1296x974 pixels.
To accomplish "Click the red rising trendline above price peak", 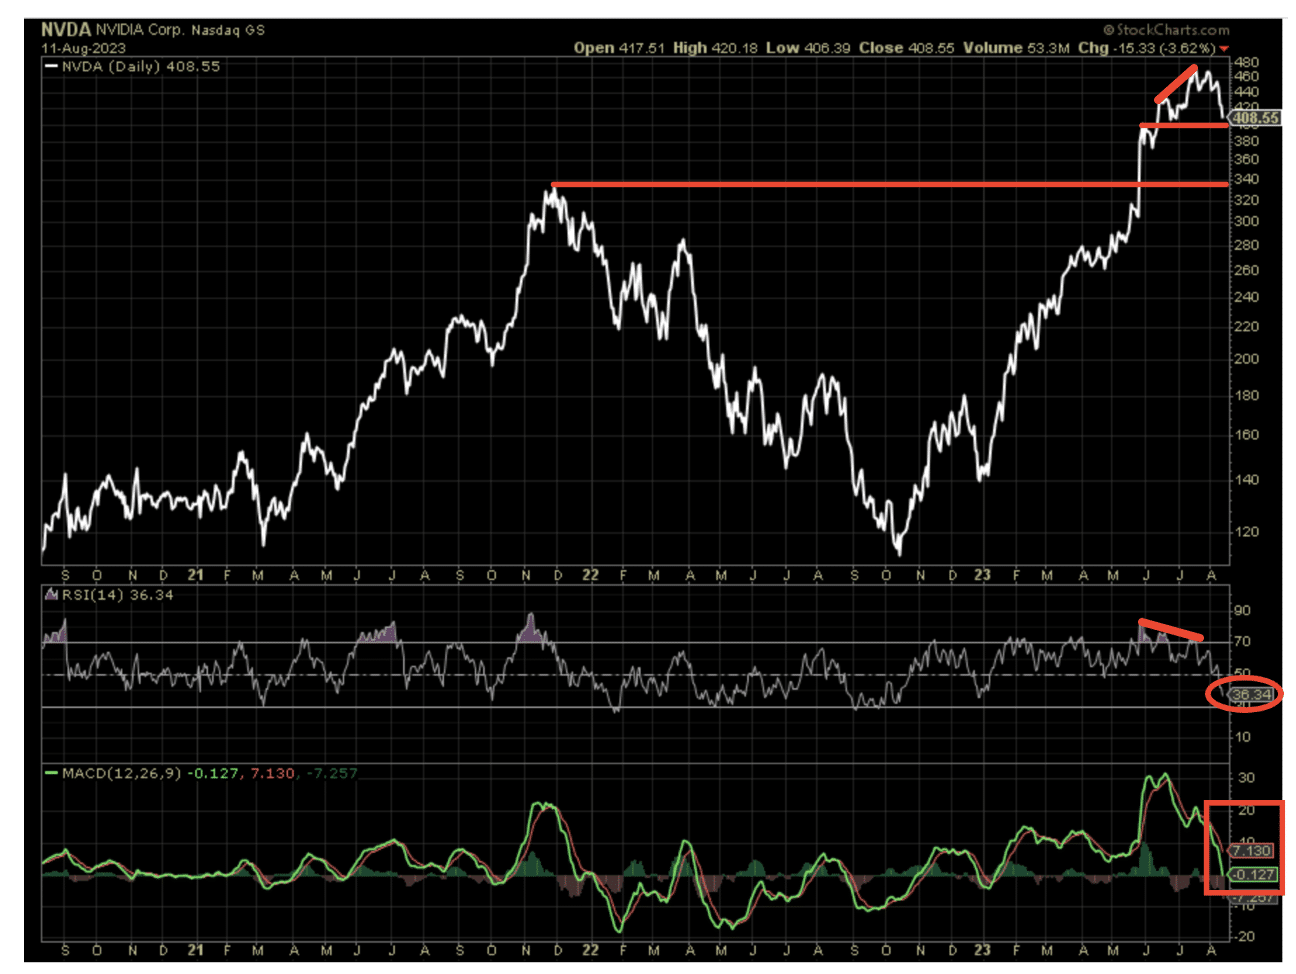I will tap(1176, 84).
